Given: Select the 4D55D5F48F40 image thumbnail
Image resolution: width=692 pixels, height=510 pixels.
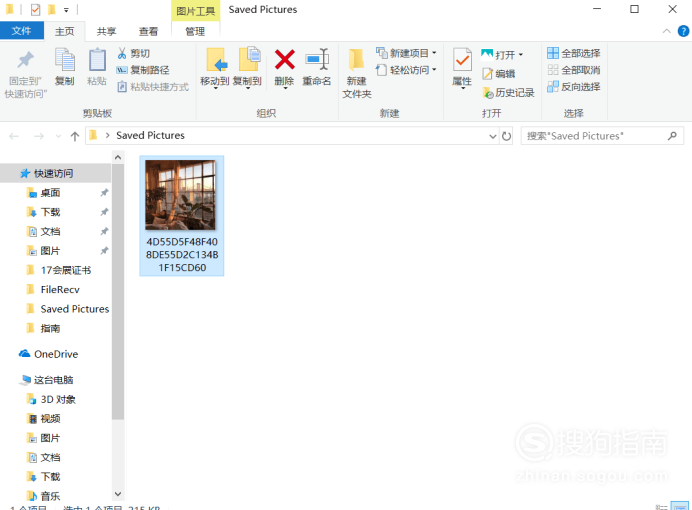Looking at the screenshot, I should coord(181,195).
